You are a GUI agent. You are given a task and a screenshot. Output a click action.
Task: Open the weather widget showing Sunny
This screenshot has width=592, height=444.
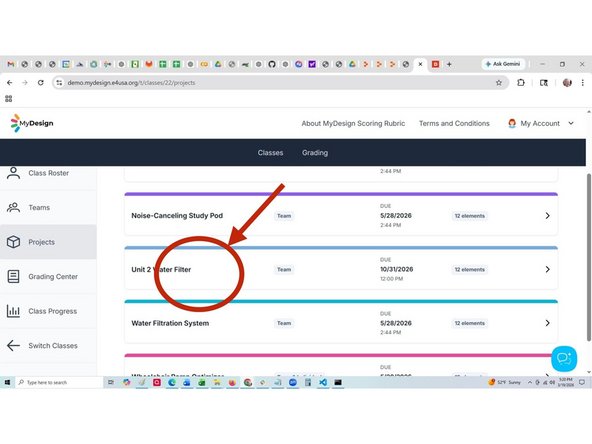(x=504, y=382)
